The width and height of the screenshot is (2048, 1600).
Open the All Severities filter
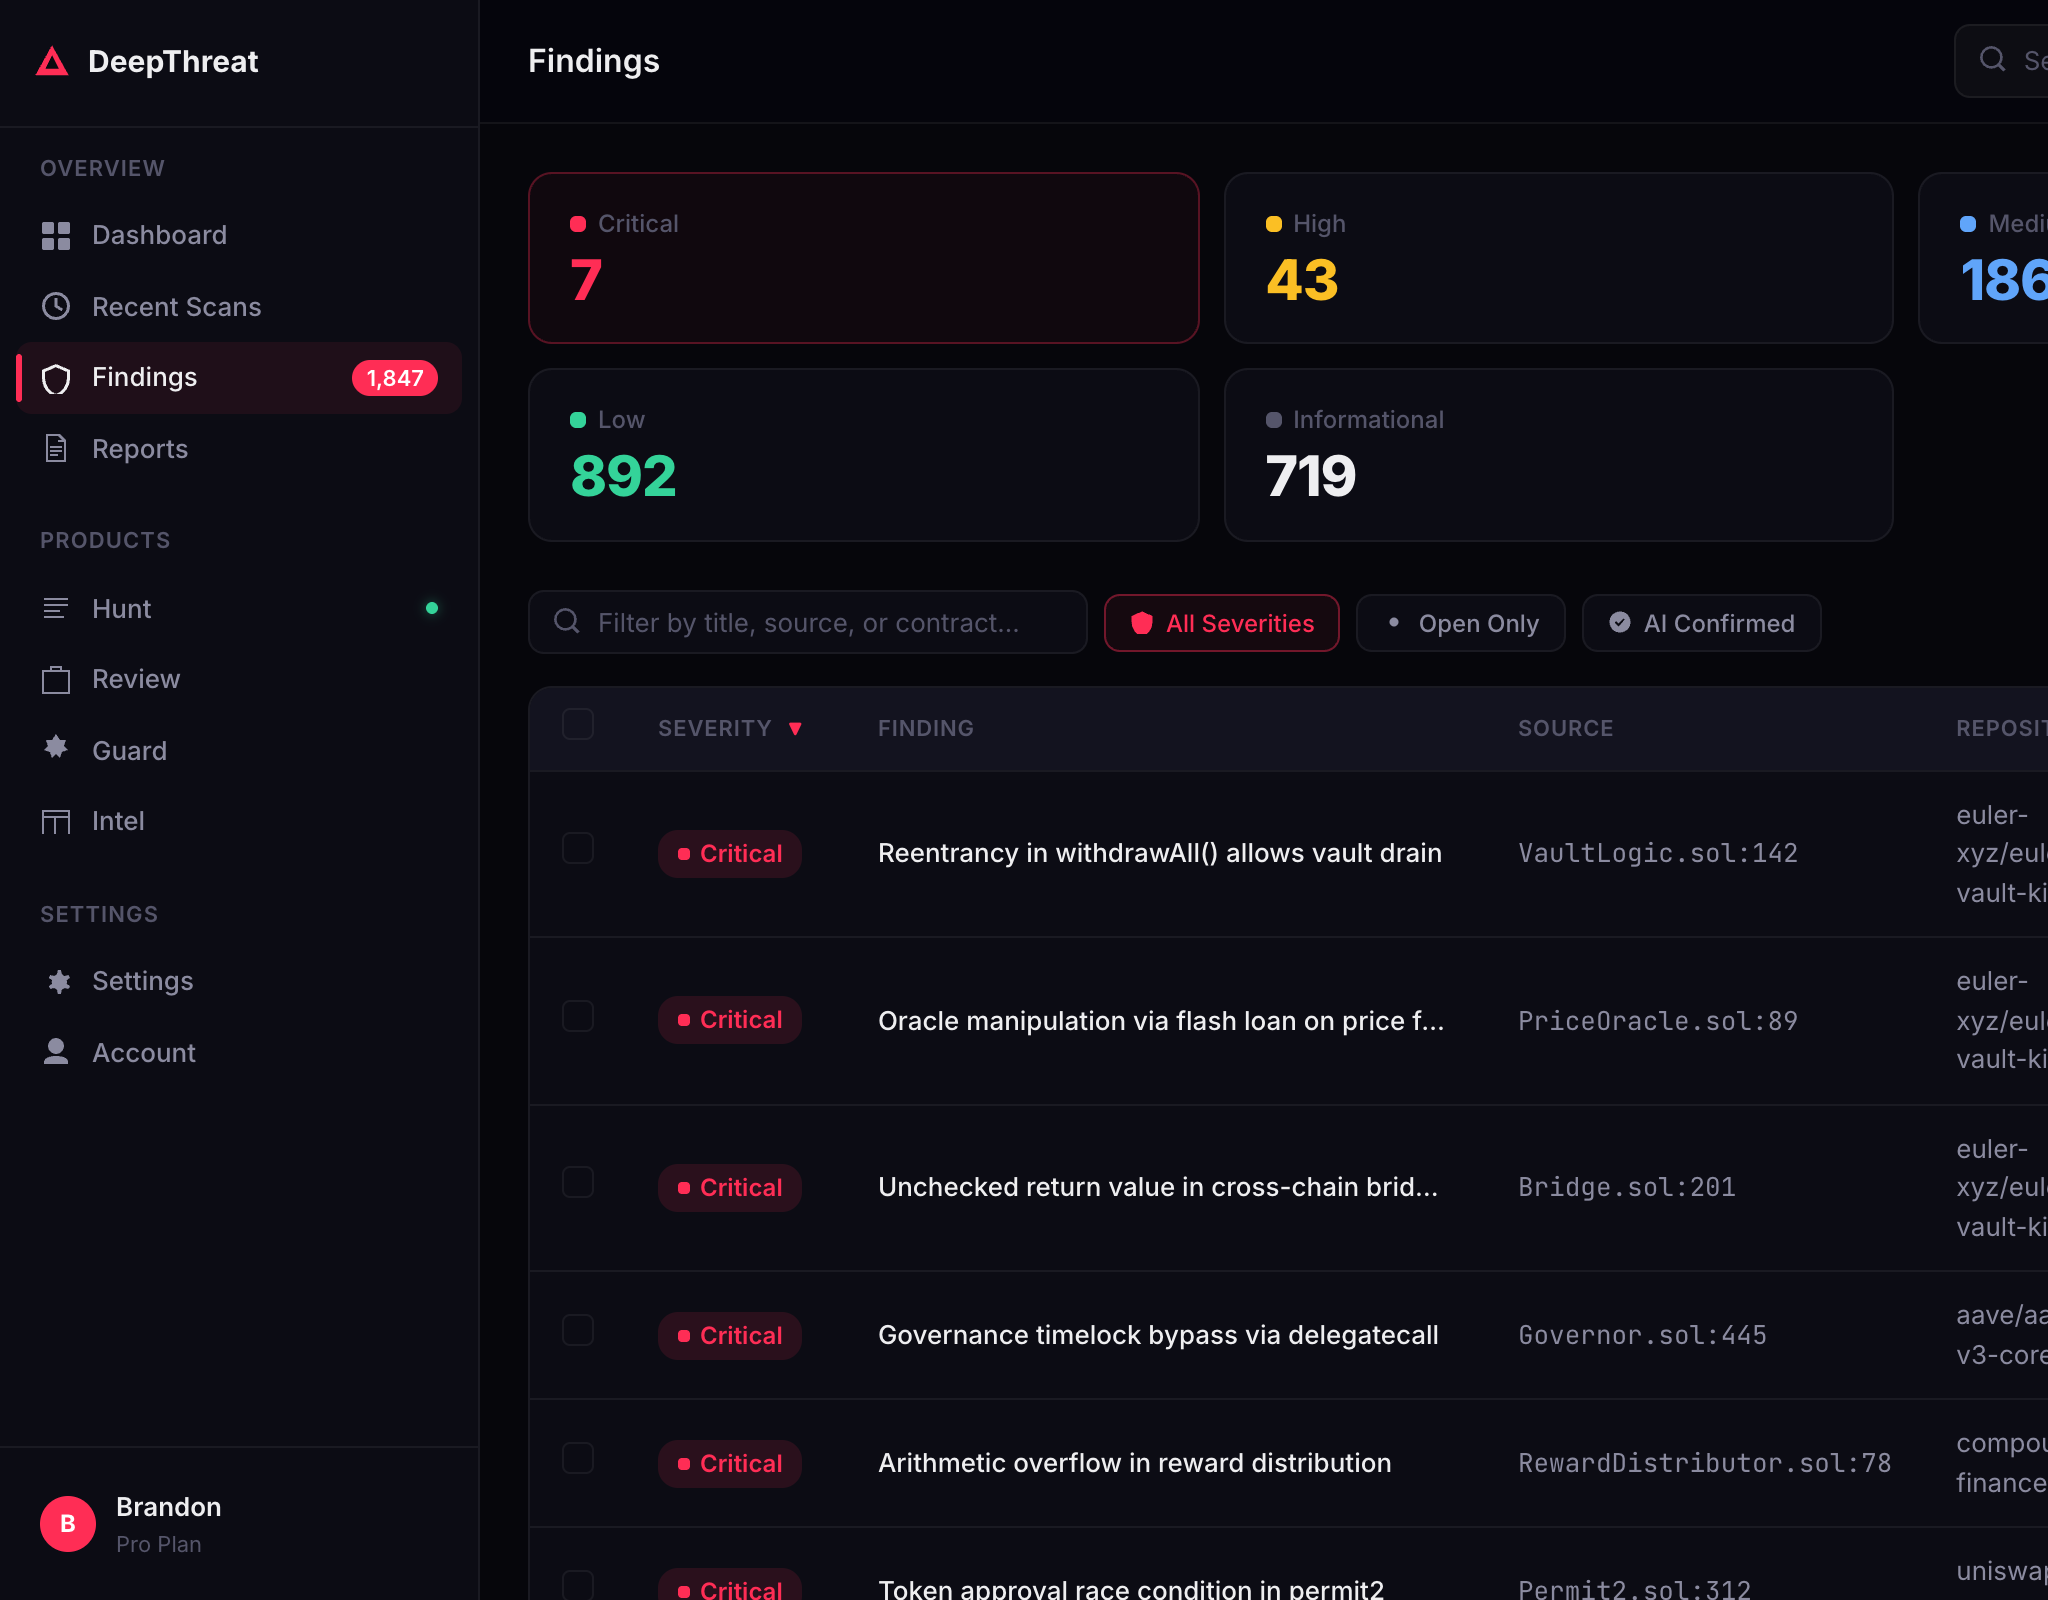1221,623
